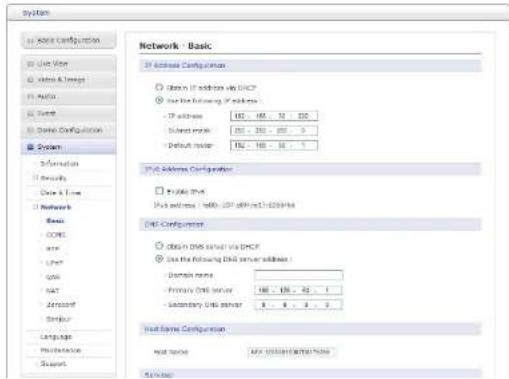Screen dimensions: 509x379
Task: Click the Primary DNS server field
Action: click(x=298, y=290)
